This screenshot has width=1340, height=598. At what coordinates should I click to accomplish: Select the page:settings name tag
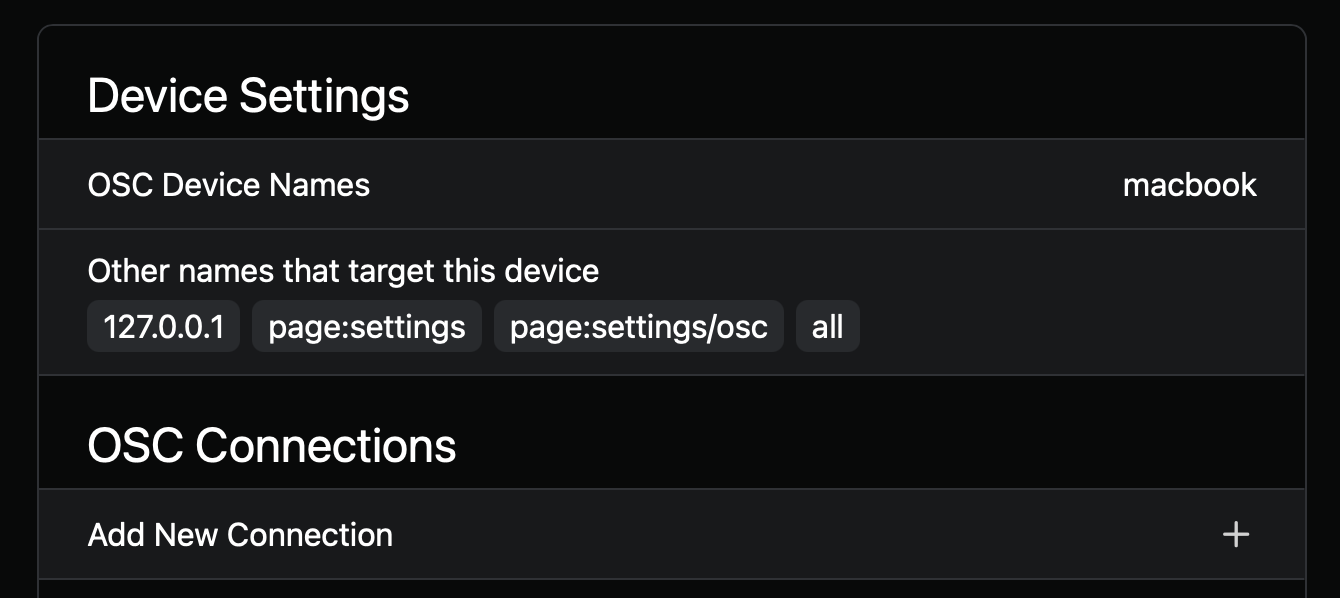click(367, 327)
